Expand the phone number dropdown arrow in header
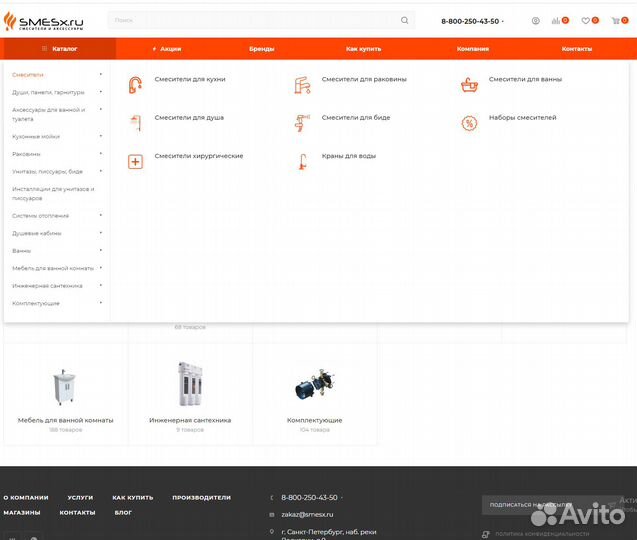The width and height of the screenshot is (637, 540). tap(503, 21)
